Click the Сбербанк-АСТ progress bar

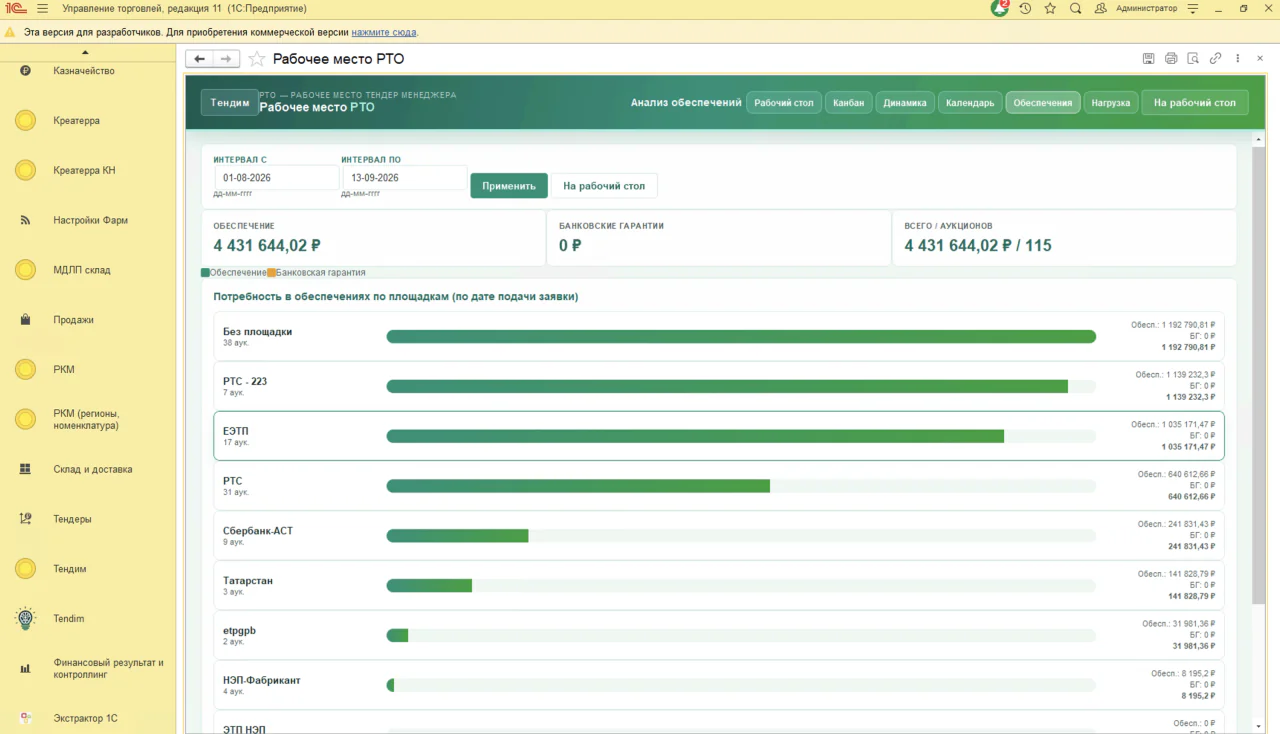(741, 536)
